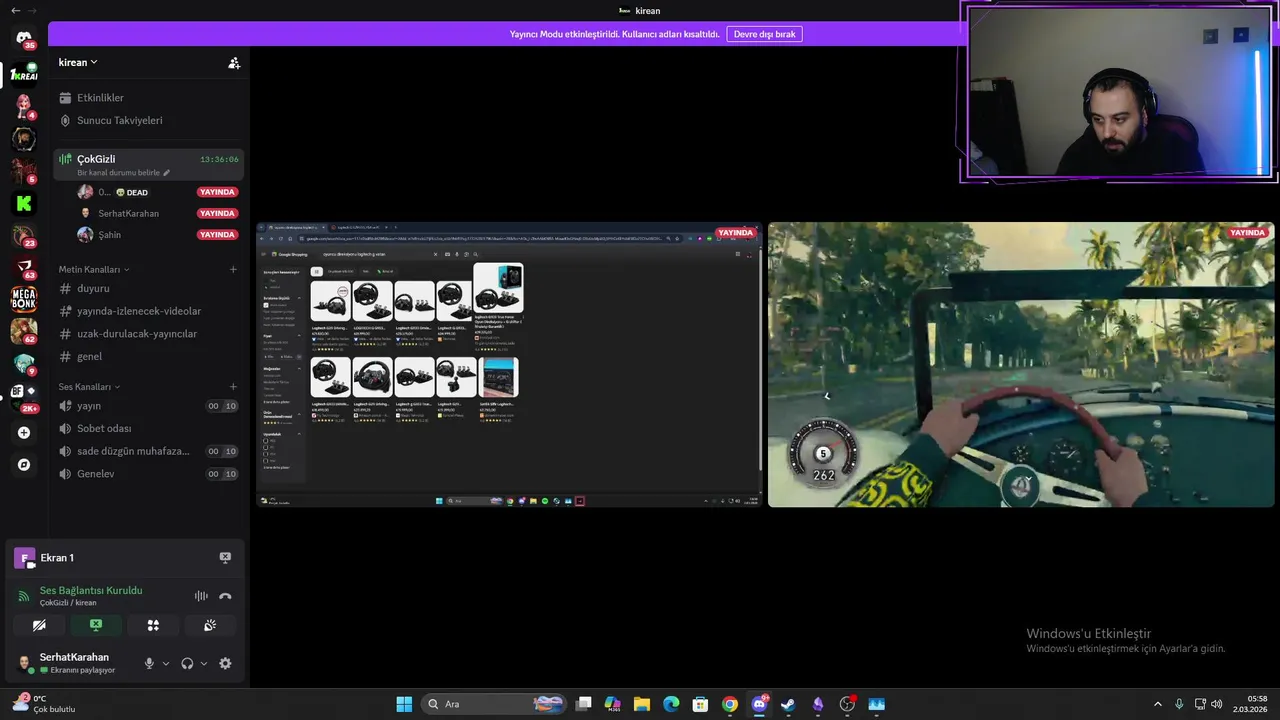Open Microsoft Edge from taskbar
Viewport: 1280px width, 720px height.
[671, 704]
